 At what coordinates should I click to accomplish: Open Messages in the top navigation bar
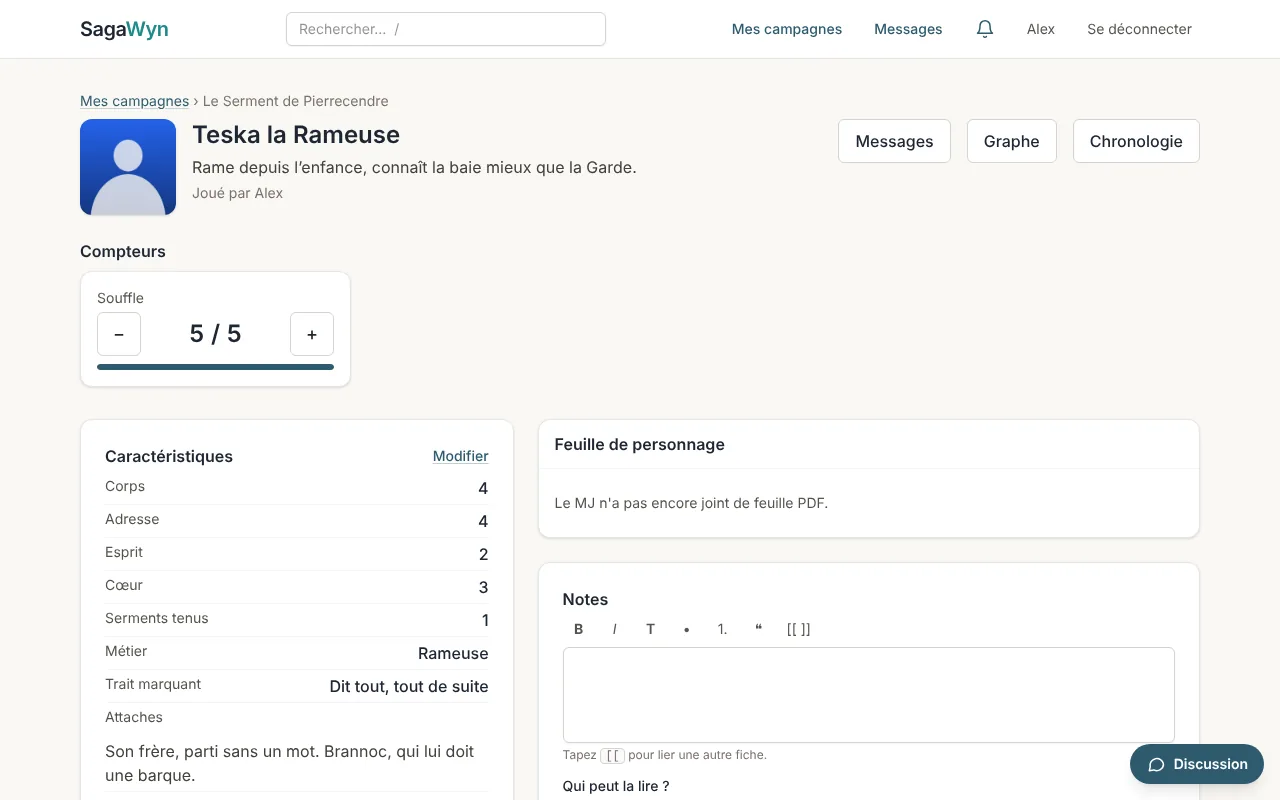pos(908,29)
